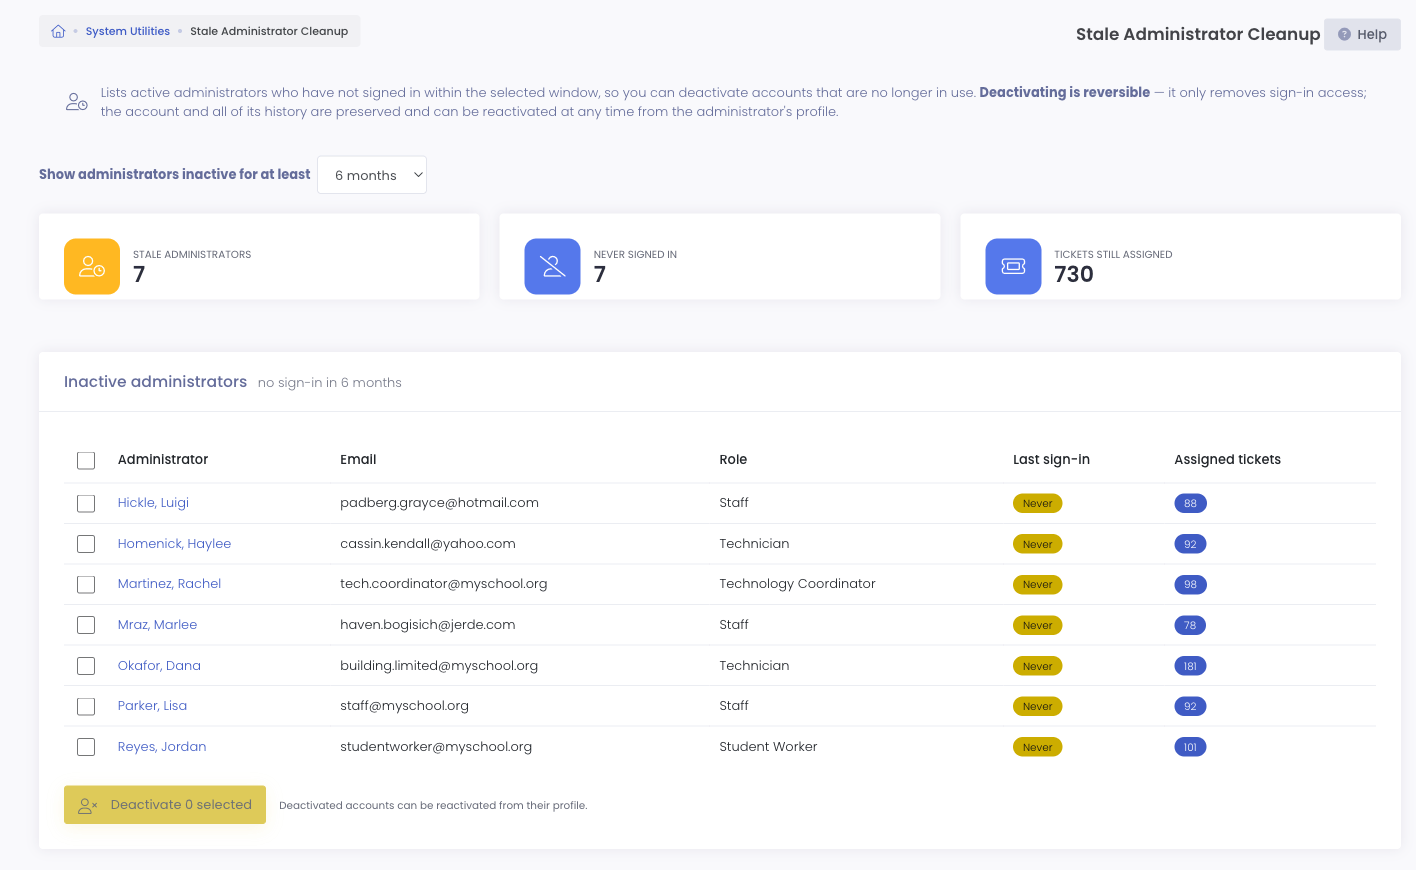This screenshot has height=870, width=1416.
Task: Select email building.limited@myschool.org
Action: point(439,666)
